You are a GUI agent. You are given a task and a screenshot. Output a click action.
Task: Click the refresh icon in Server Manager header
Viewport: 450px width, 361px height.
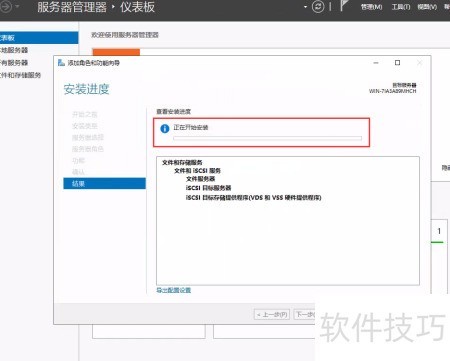point(318,7)
